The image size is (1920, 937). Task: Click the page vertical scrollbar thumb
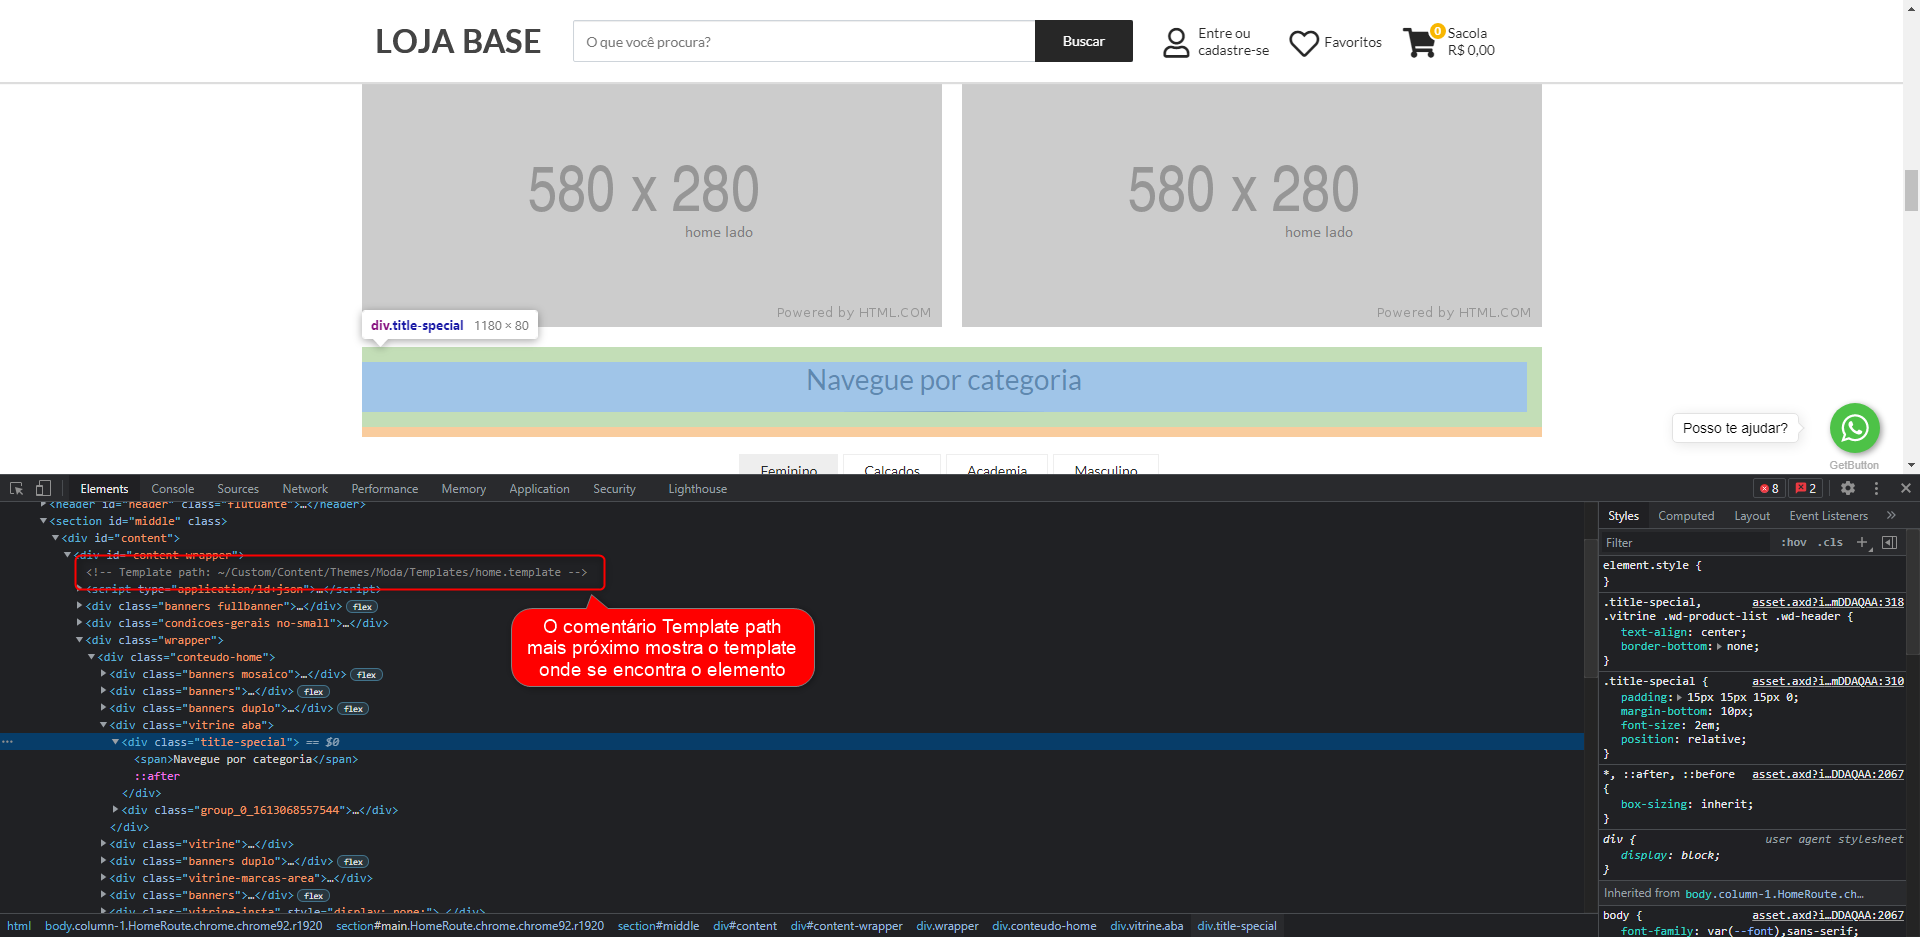[1911, 190]
